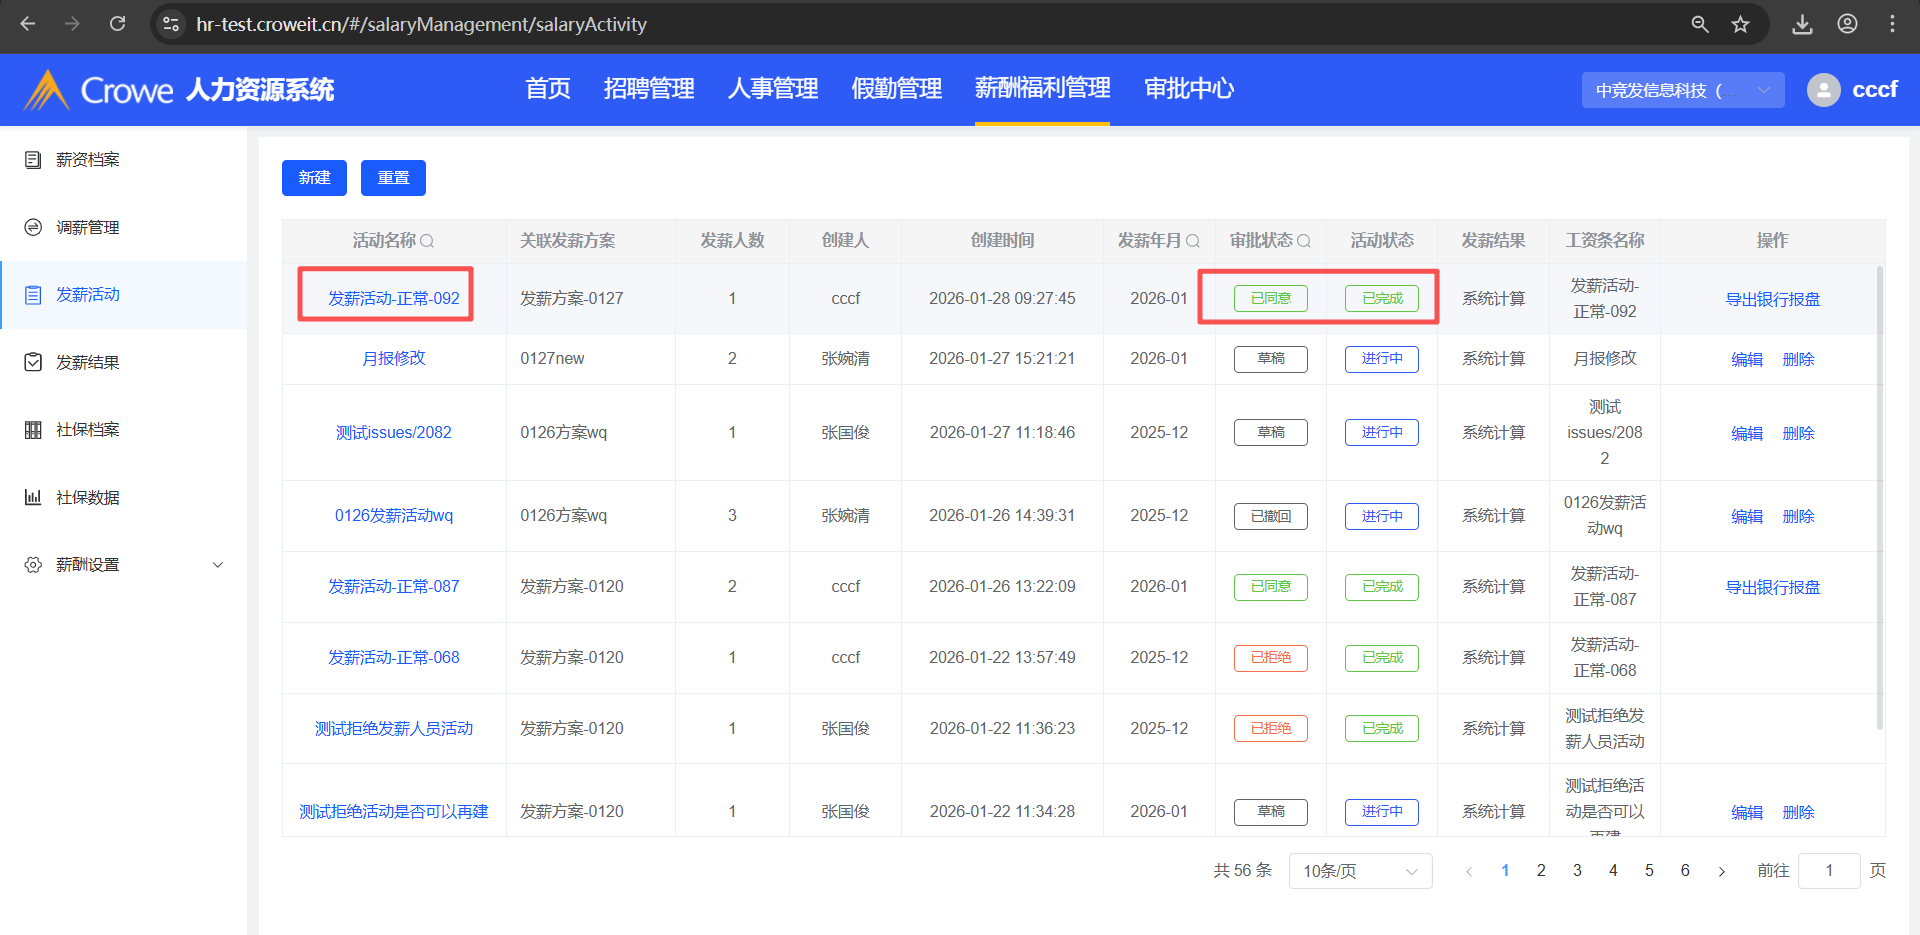The image size is (1920, 935).
Task: Click the user avatar icon next to cccf
Action: pyautogui.click(x=1823, y=90)
